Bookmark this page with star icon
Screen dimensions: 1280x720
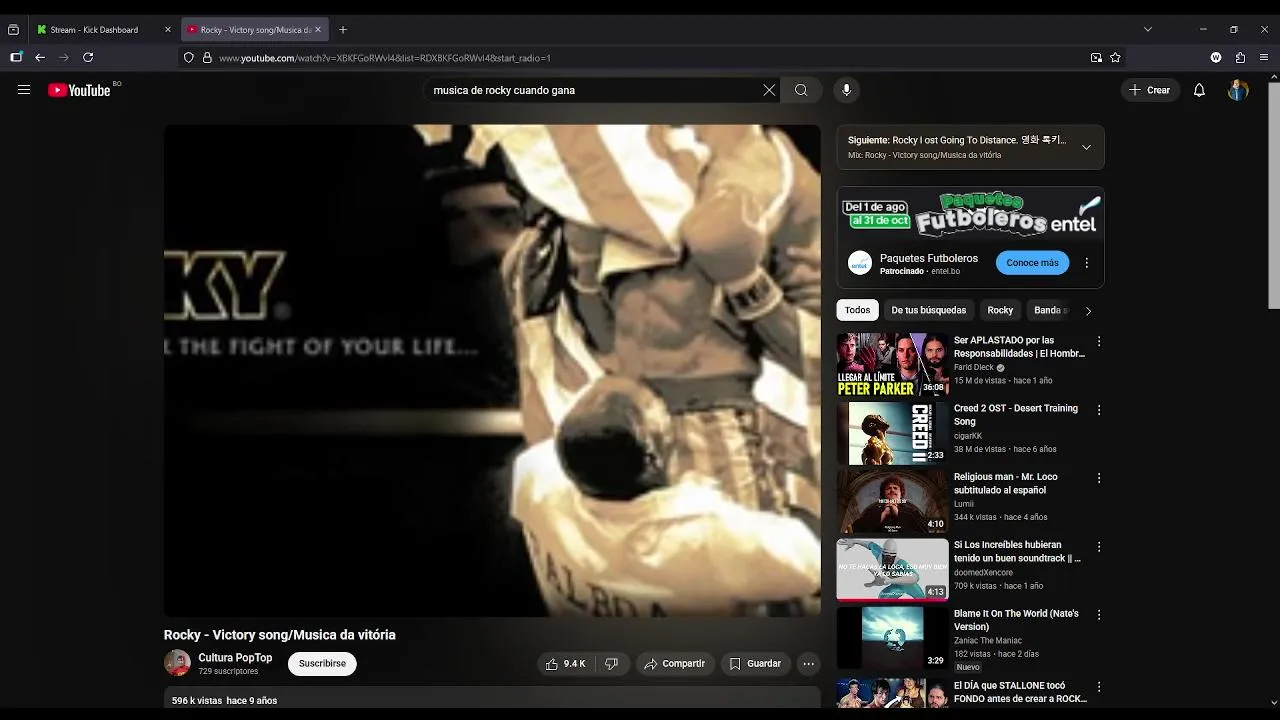[1115, 58]
